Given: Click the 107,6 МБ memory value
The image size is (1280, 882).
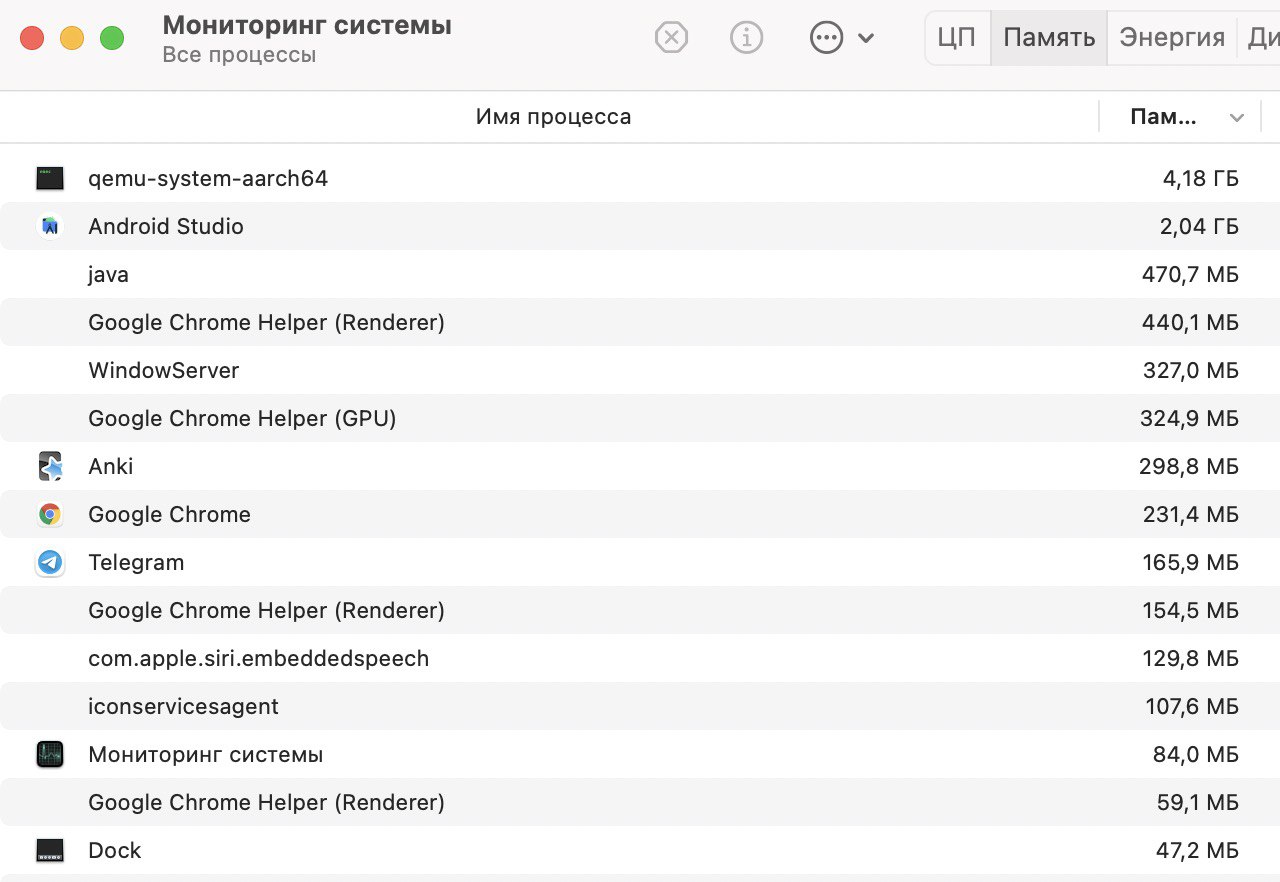Looking at the screenshot, I should tap(1192, 706).
